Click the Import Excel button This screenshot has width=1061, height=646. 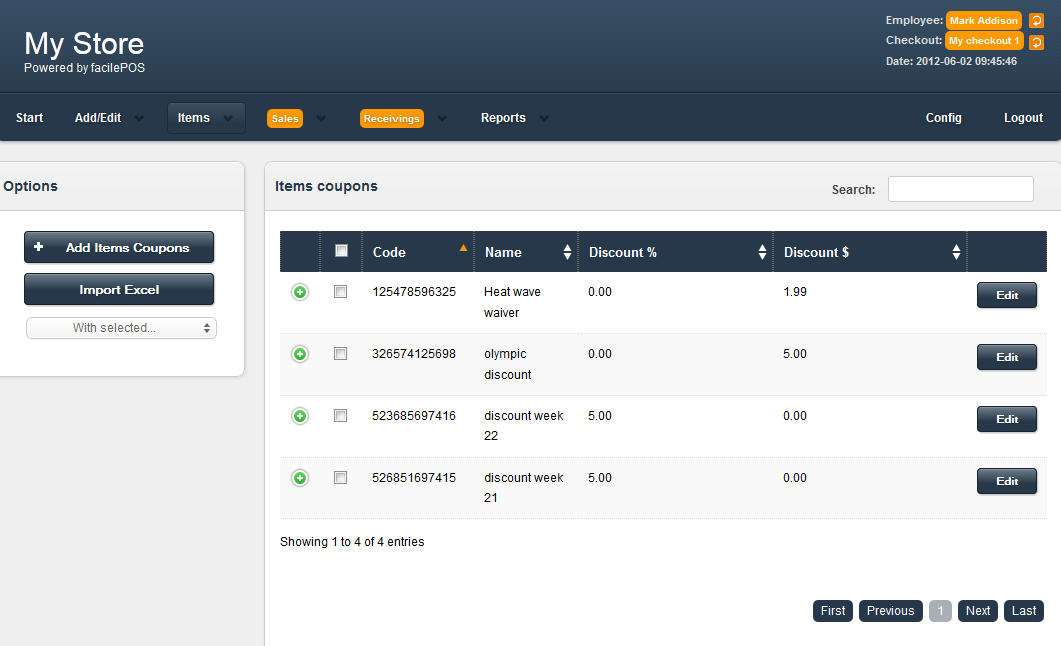(x=119, y=290)
